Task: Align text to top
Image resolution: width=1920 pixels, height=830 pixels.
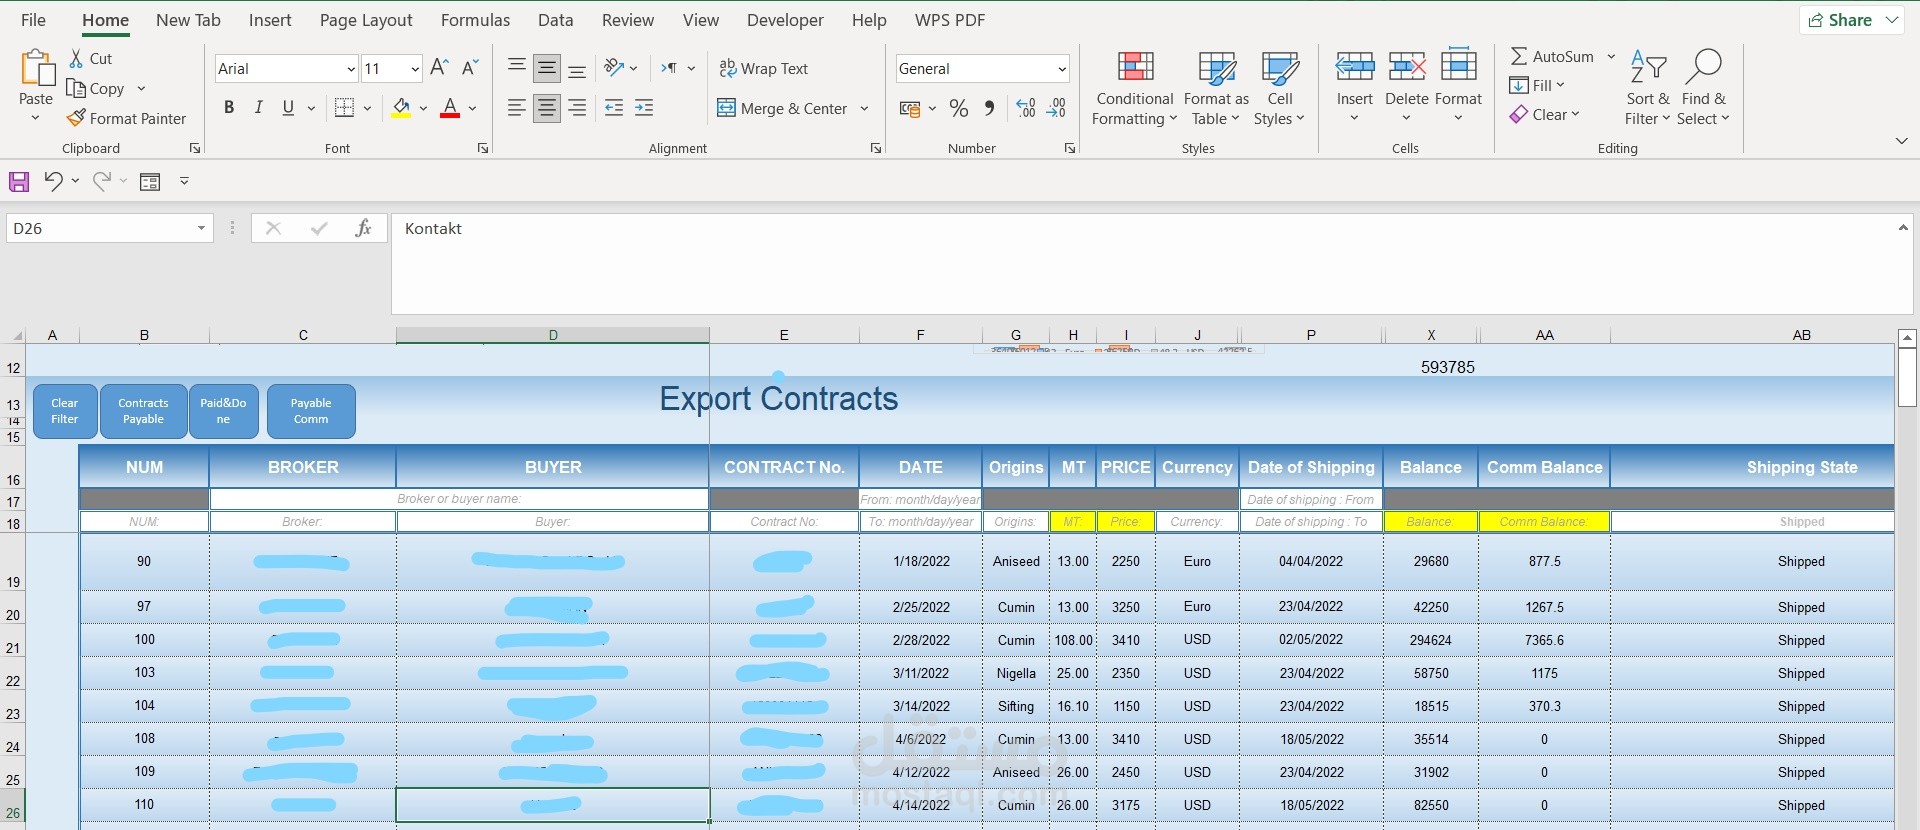Action: tap(516, 68)
